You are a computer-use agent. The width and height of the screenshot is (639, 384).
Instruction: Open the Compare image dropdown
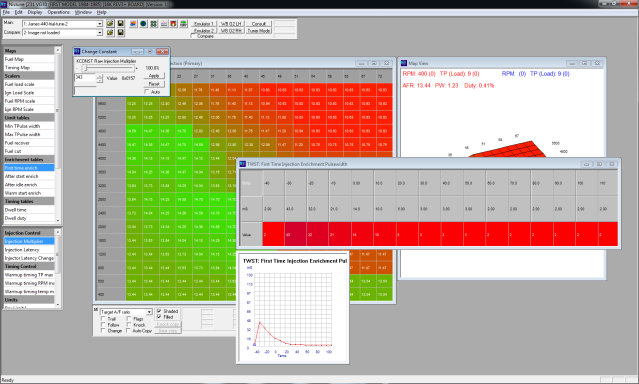click(100, 33)
